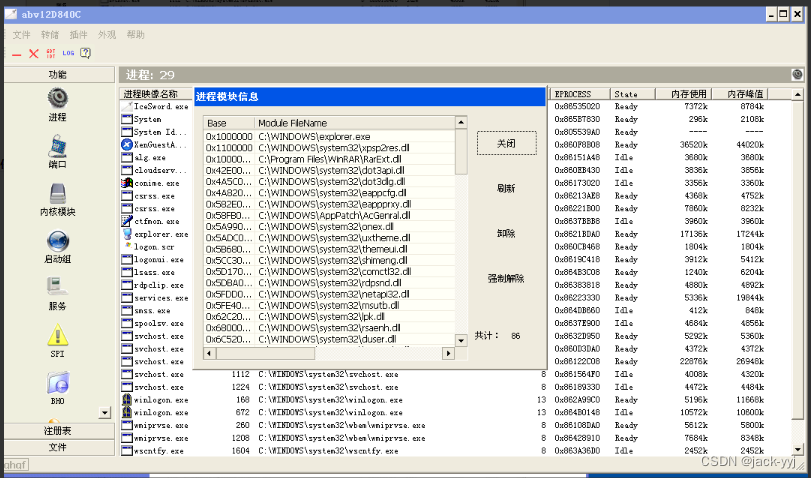Screen dimensions: 811x478
Task: Click sidebar down-arrow to show more icons
Action: 105,412
